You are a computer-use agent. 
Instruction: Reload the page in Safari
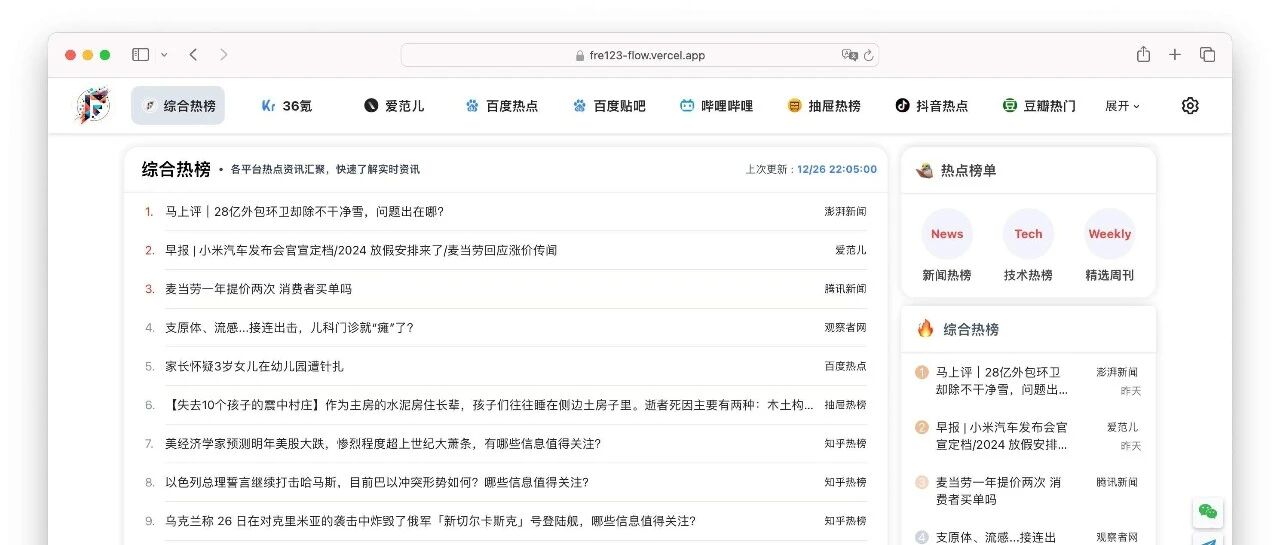coord(868,55)
